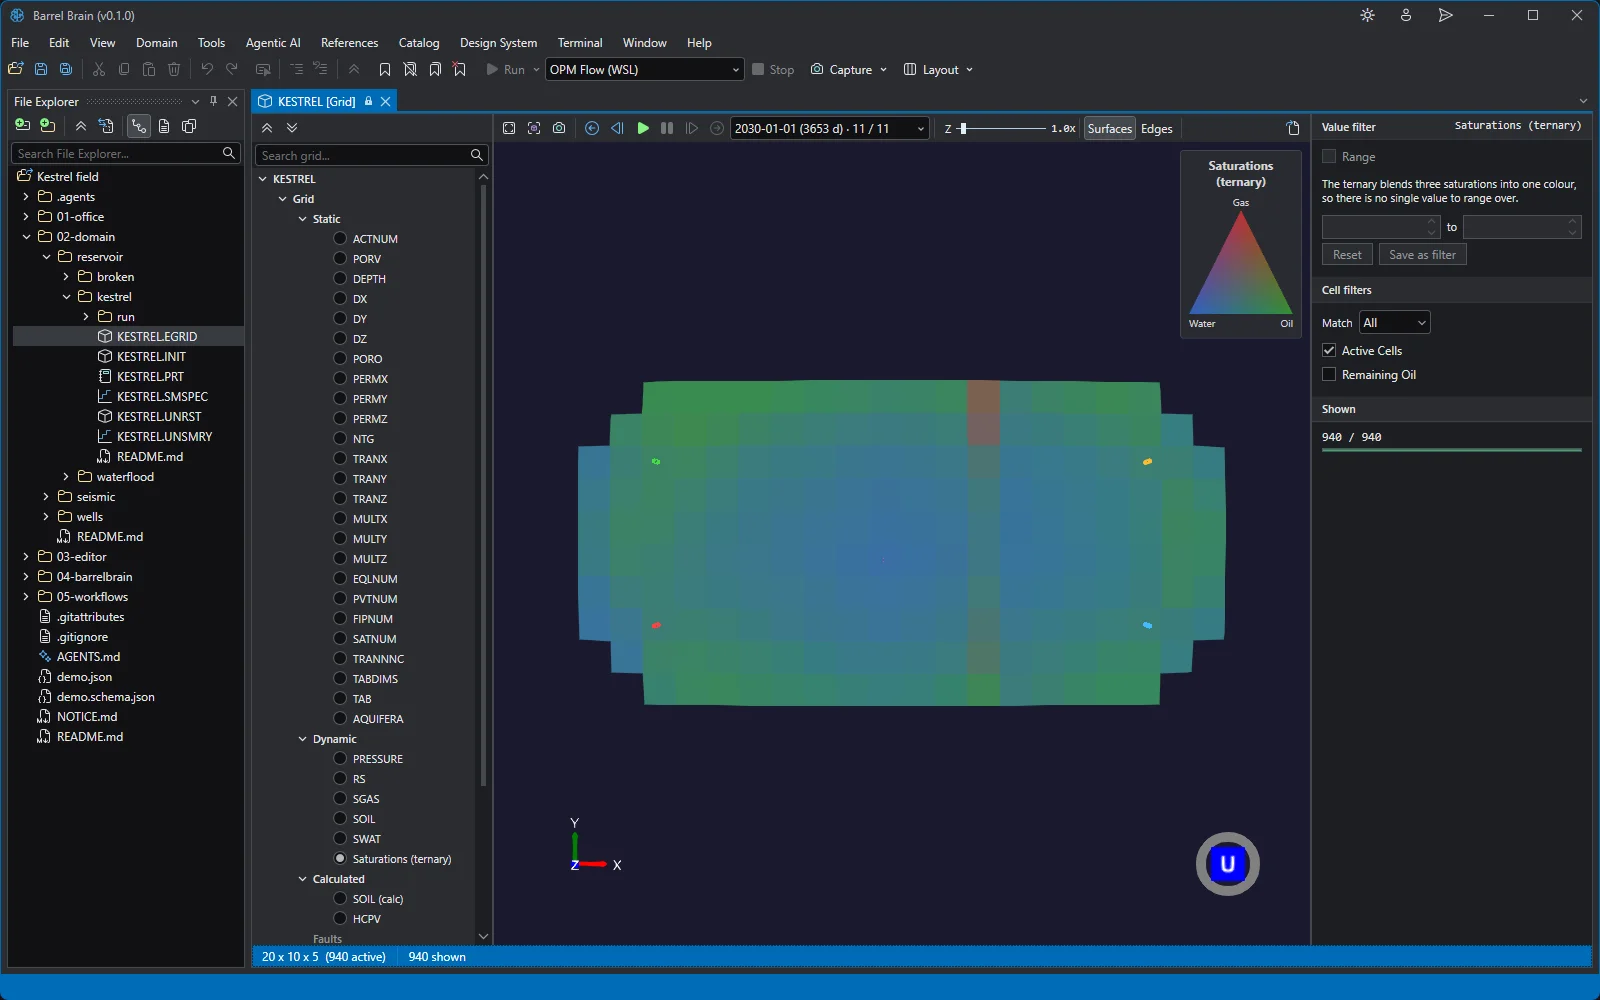The width and height of the screenshot is (1600, 1000).
Task: Clear the red-marked bookmark icon
Action: pyautogui.click(x=460, y=69)
